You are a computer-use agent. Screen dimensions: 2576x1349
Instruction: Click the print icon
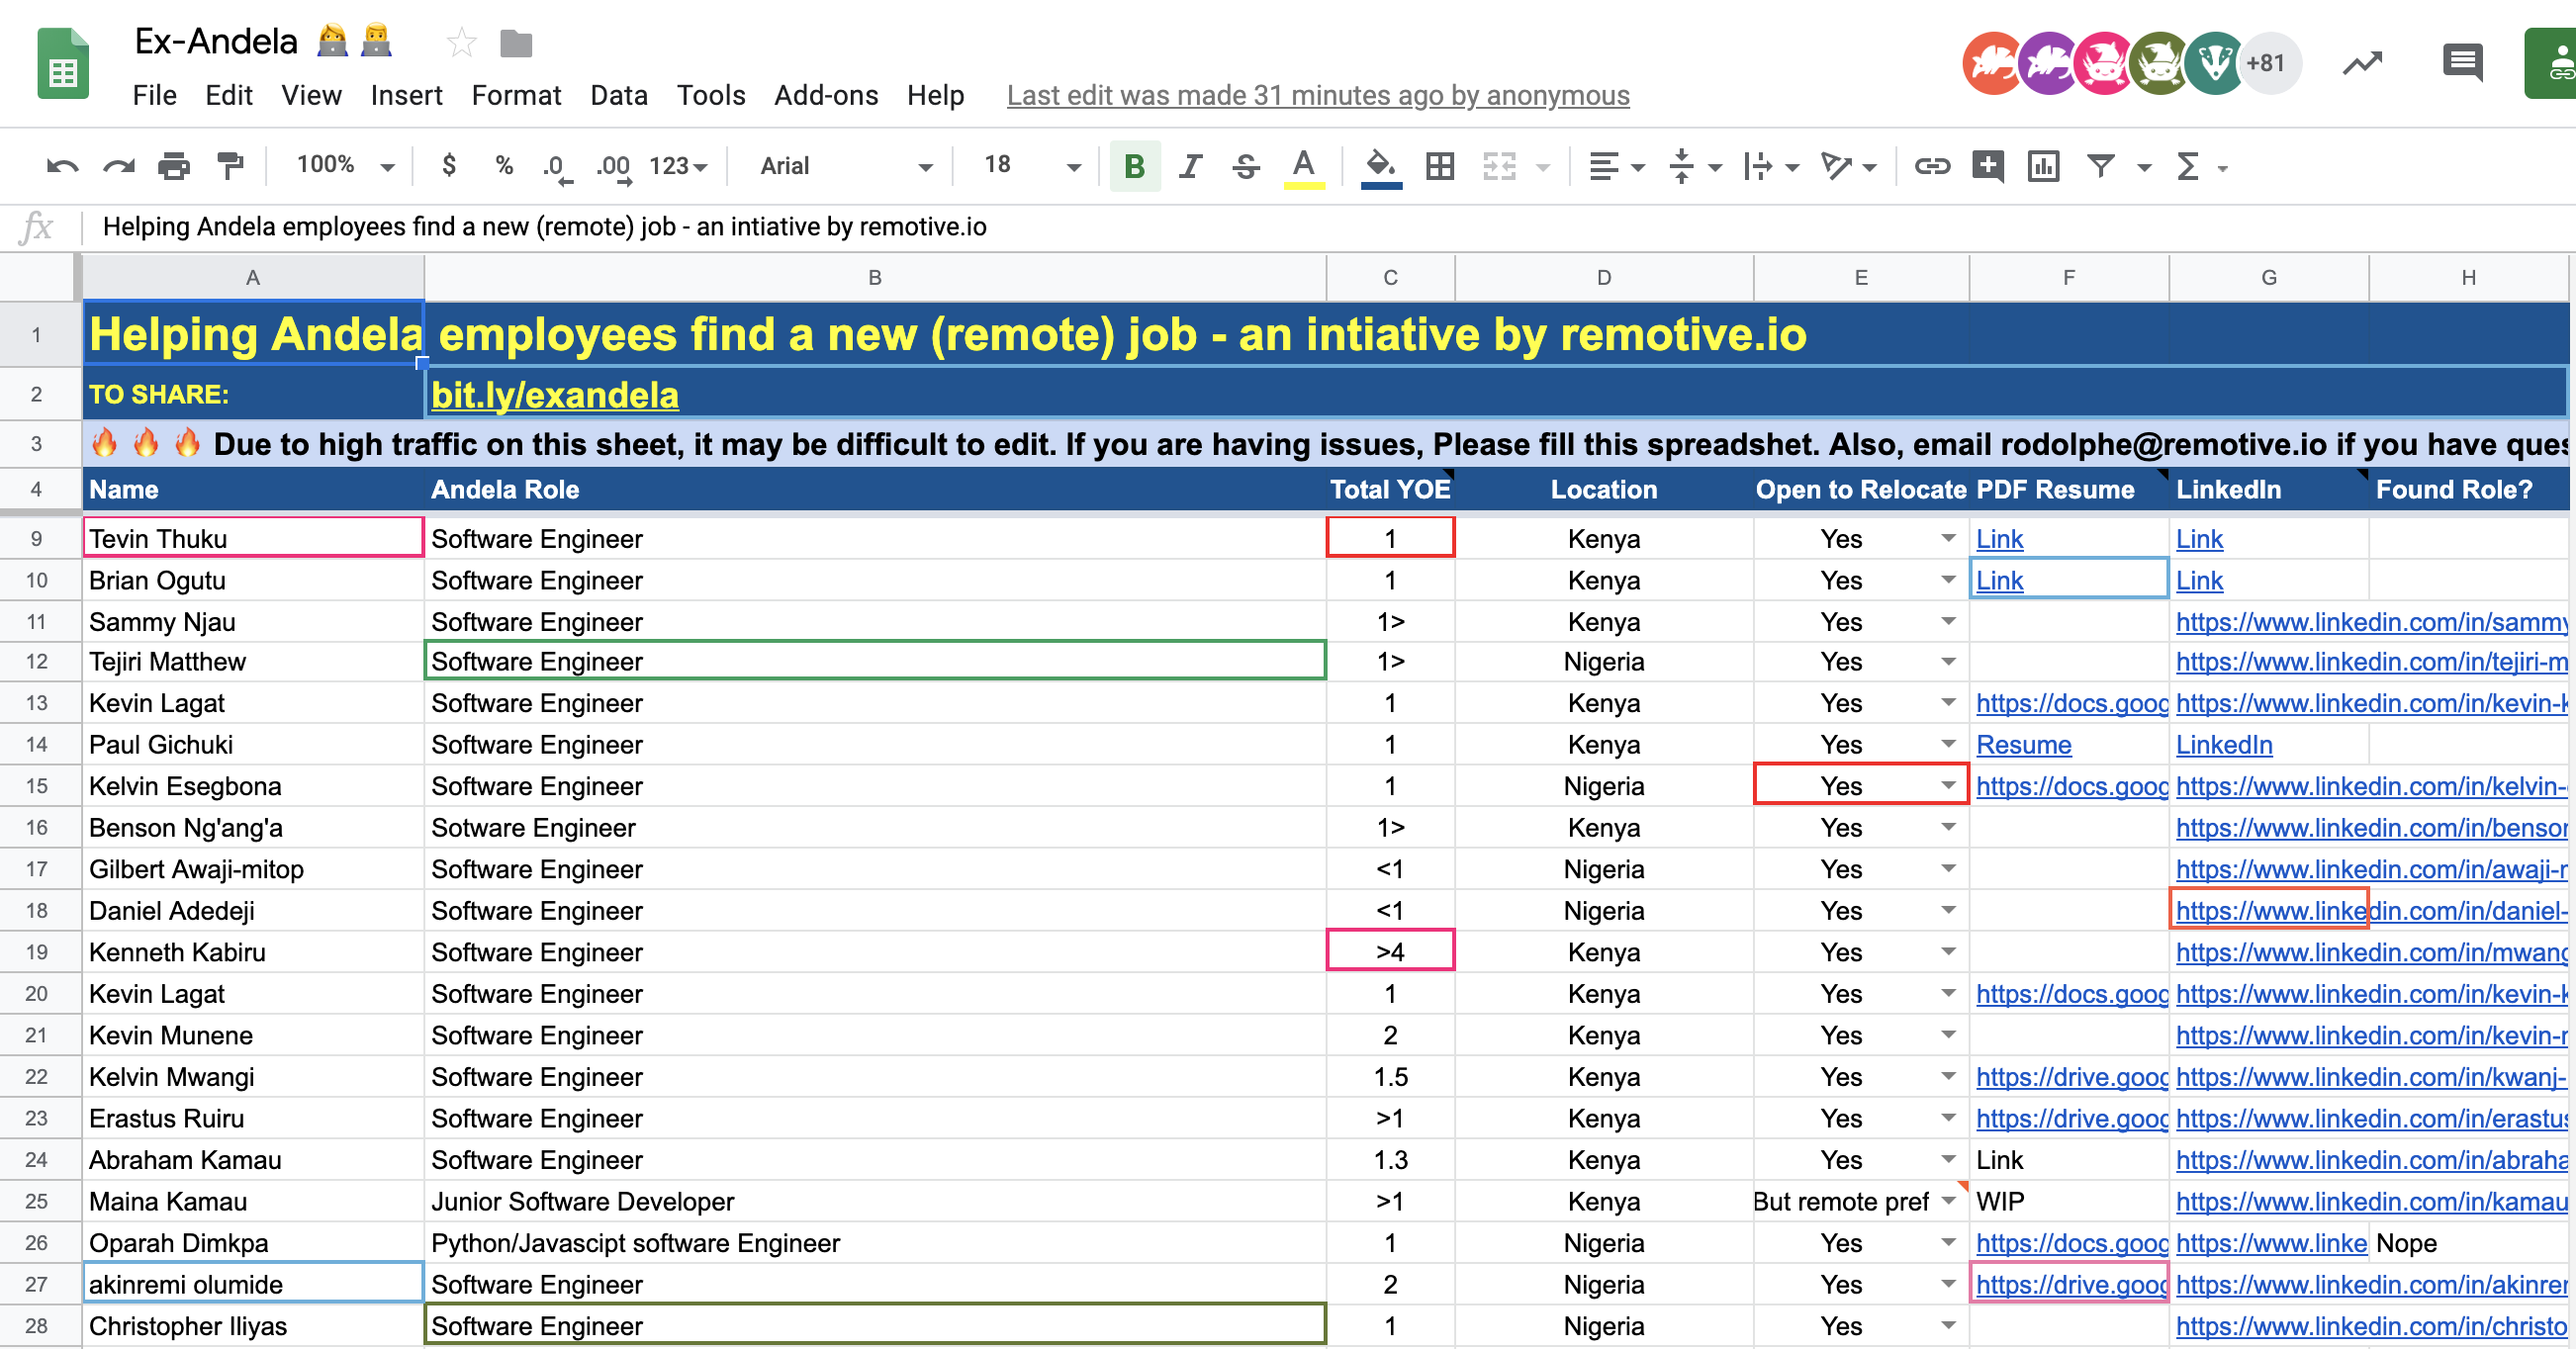(x=174, y=166)
